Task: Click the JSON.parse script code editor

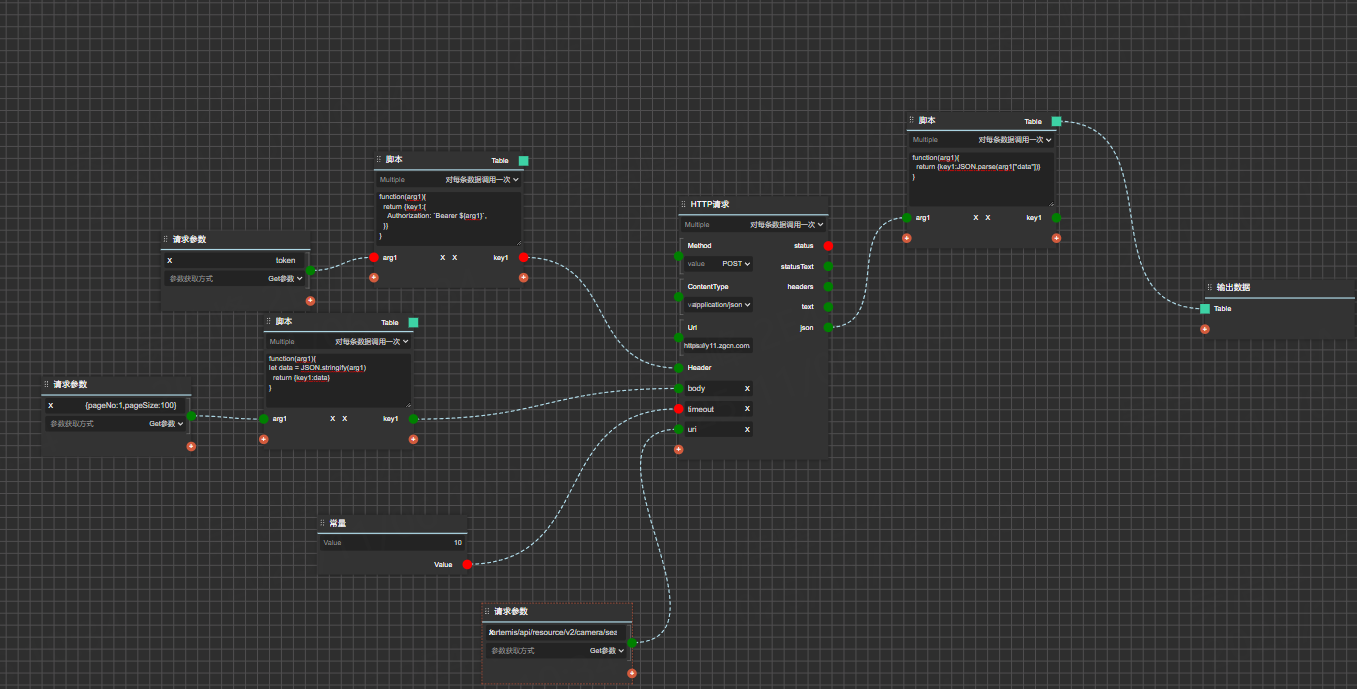Action: (x=980, y=178)
